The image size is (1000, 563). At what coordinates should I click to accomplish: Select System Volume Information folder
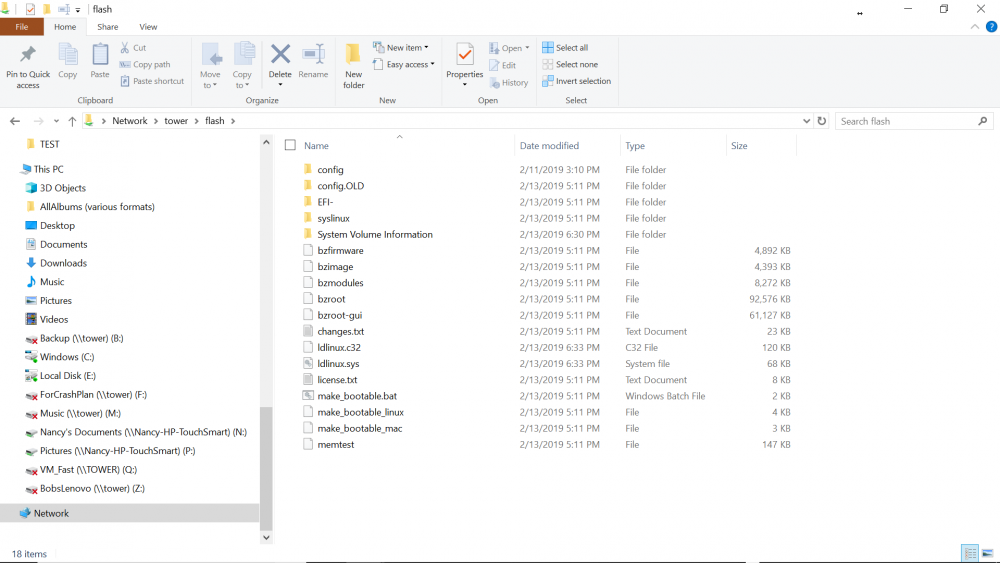(x=375, y=235)
